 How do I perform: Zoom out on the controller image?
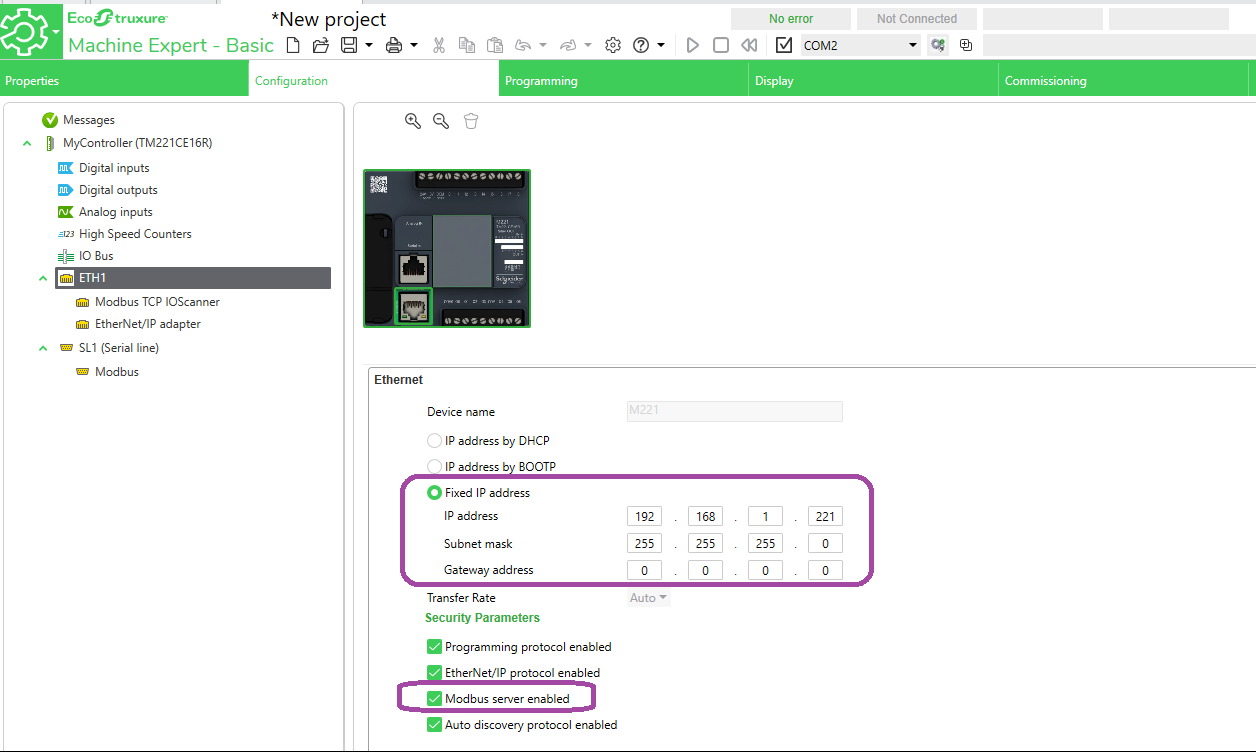pyautogui.click(x=441, y=121)
